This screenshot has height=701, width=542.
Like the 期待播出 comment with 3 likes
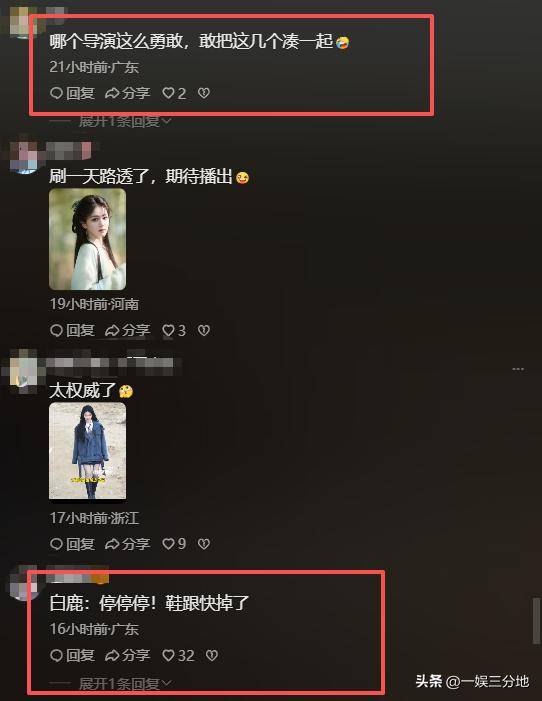[174, 330]
